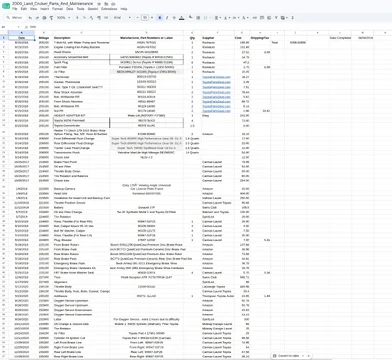Click the move to folder icon
Image resolution: width=392 pixels, height=360 pixels.
106,4
